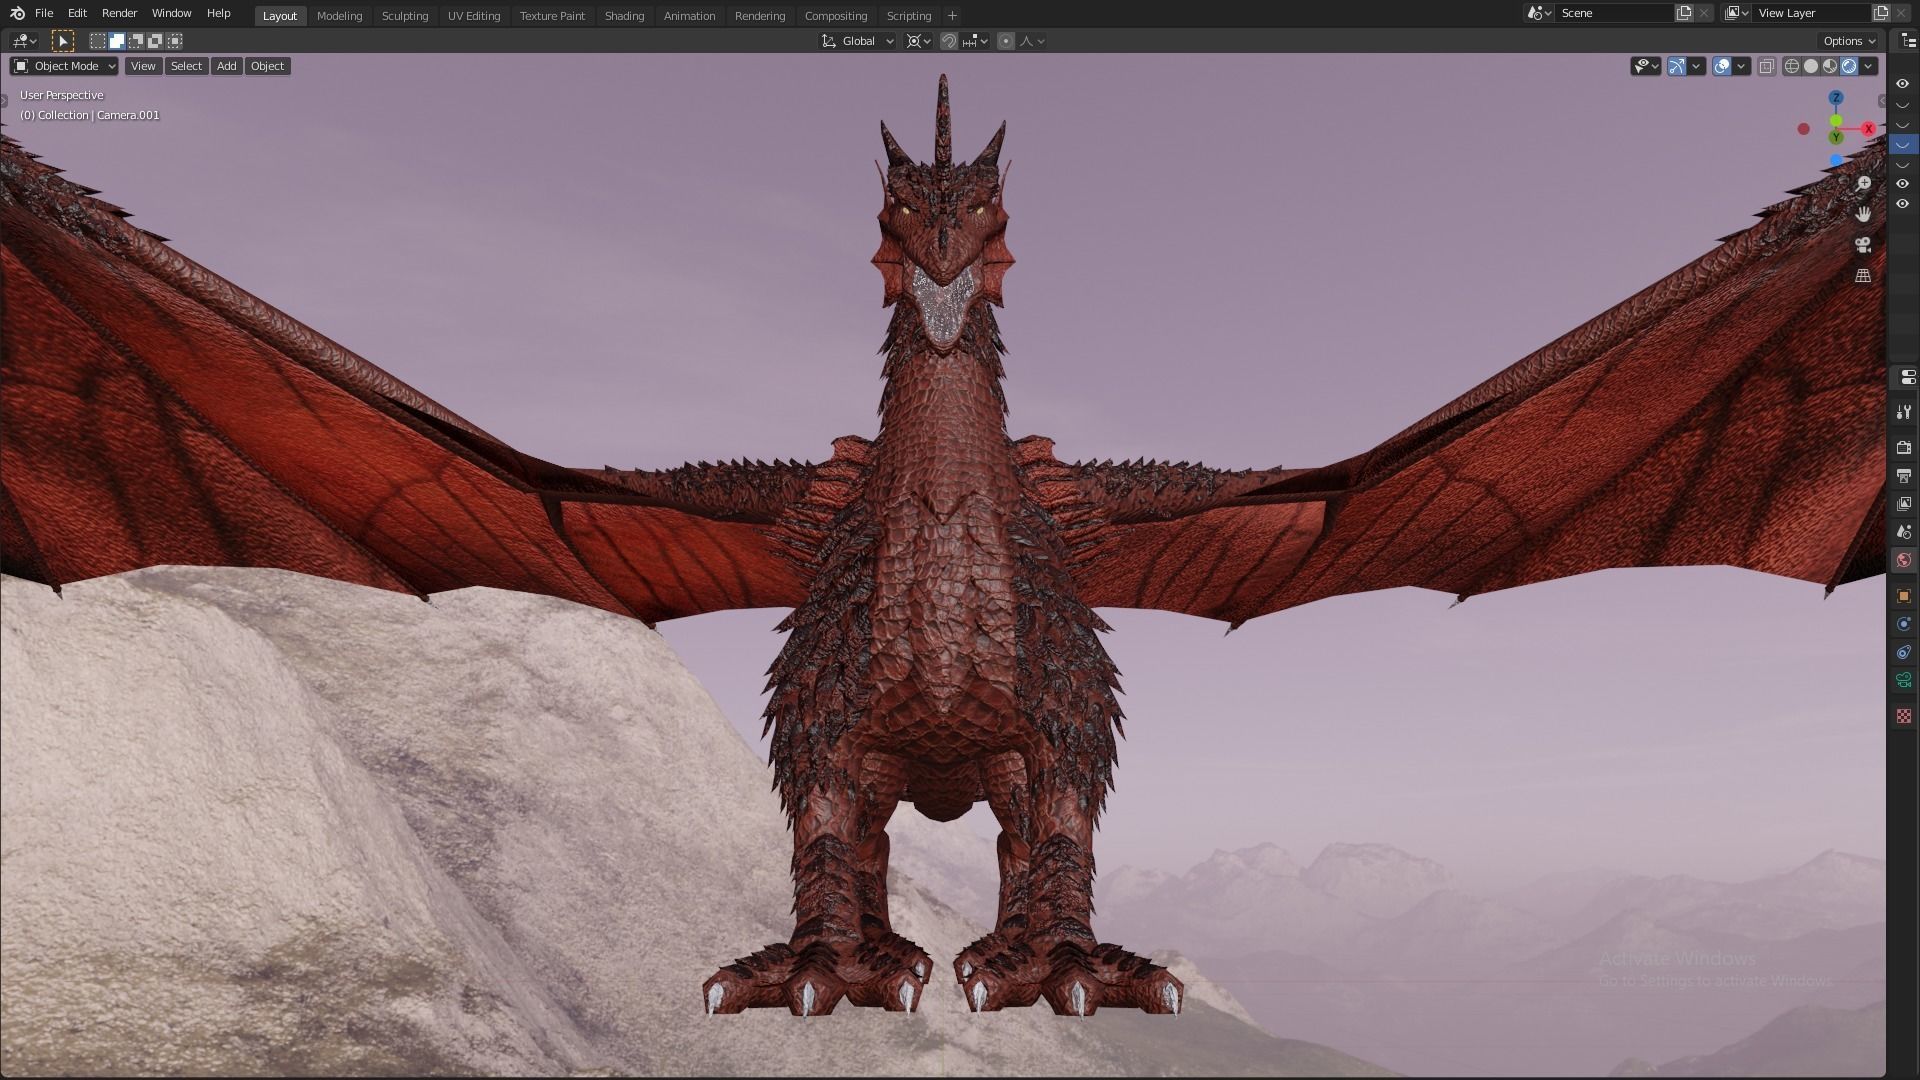Choose the Set New selection mode icon
This screenshot has height=1080, width=1920.
pos(98,41)
